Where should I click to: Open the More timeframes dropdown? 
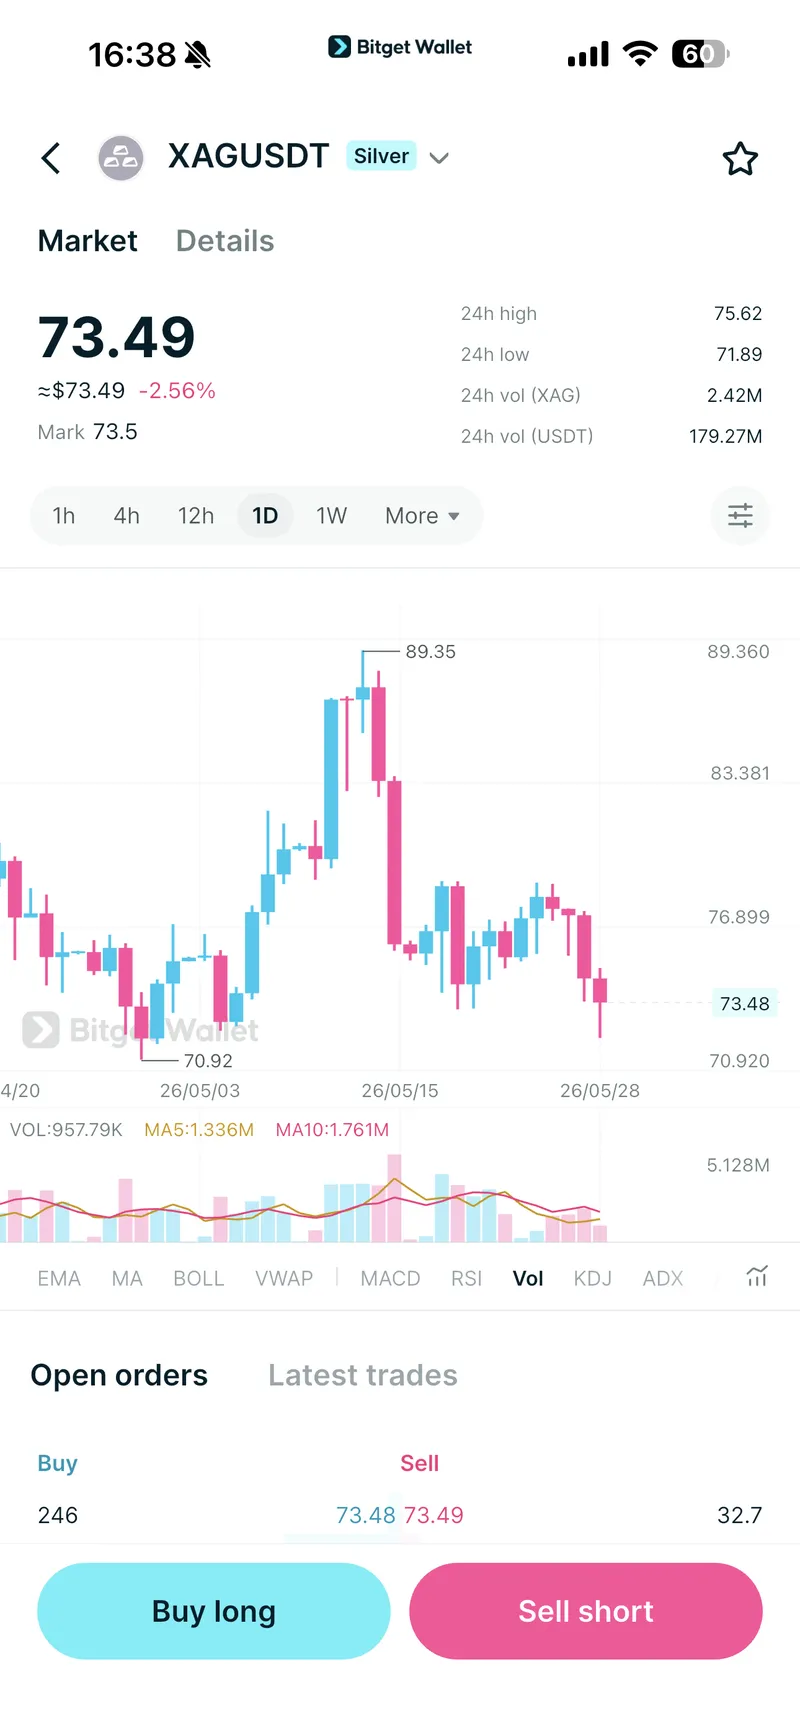click(422, 516)
